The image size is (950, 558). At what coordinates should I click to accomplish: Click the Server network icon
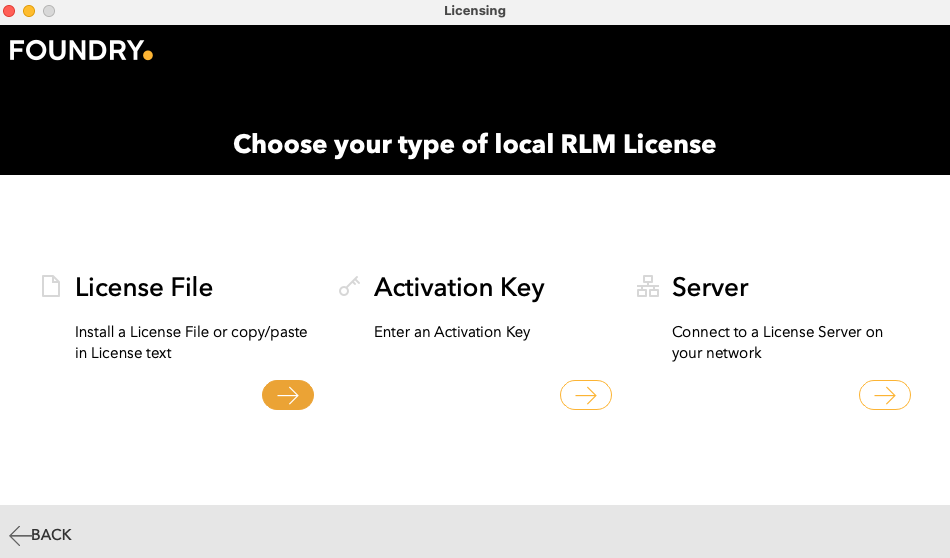648,287
